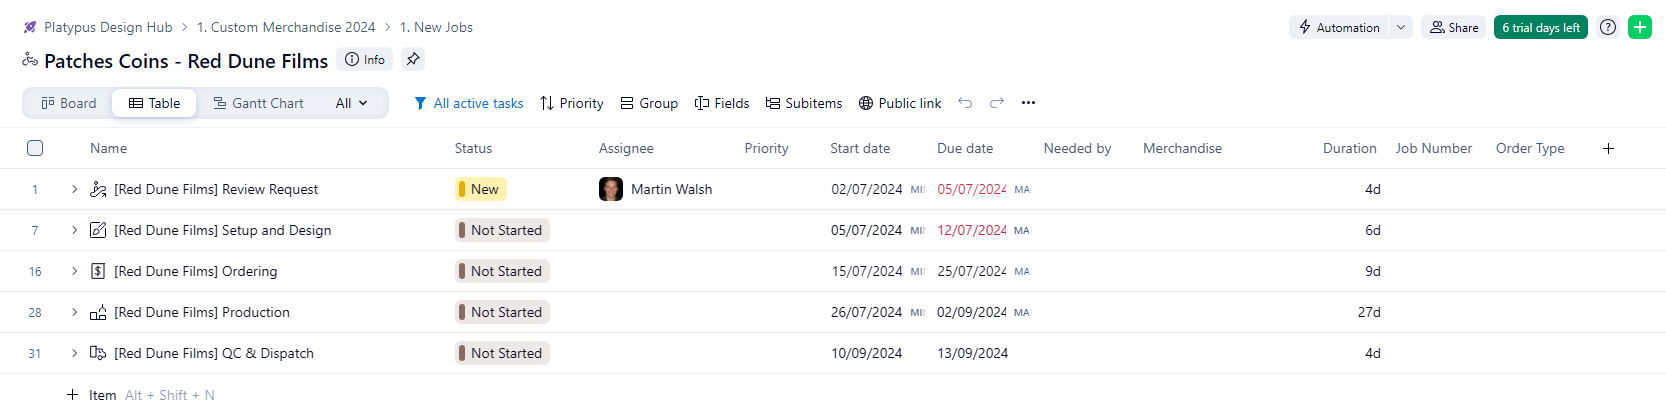Image resolution: width=1666 pixels, height=420 pixels.
Task: Tick the select-all checkbox in header
Action: 35,148
